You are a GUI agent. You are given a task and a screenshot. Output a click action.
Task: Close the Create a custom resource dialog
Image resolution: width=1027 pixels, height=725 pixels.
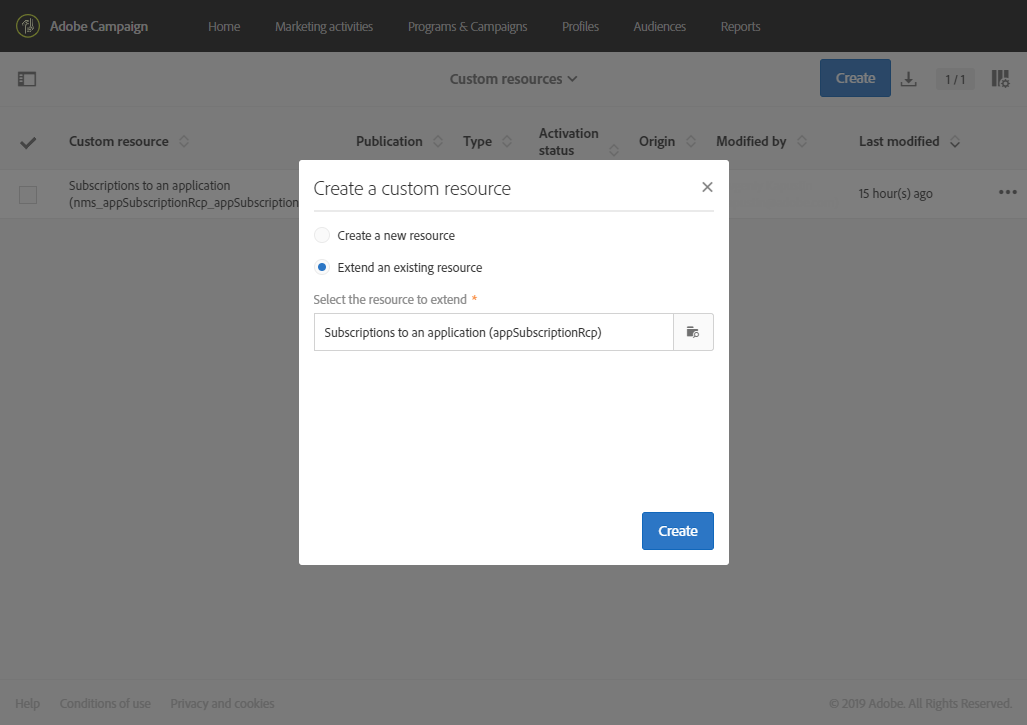pyautogui.click(x=707, y=187)
